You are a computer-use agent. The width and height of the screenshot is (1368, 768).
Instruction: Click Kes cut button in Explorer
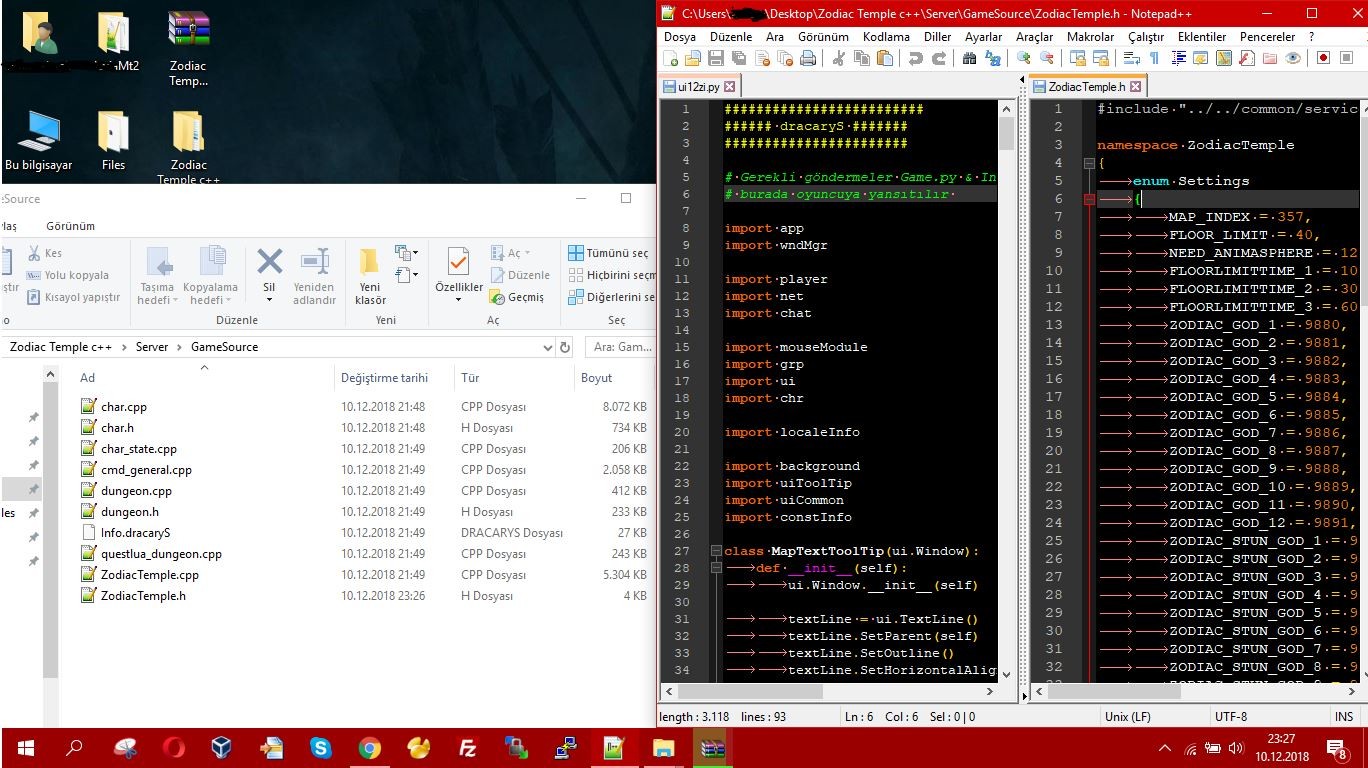pos(45,253)
